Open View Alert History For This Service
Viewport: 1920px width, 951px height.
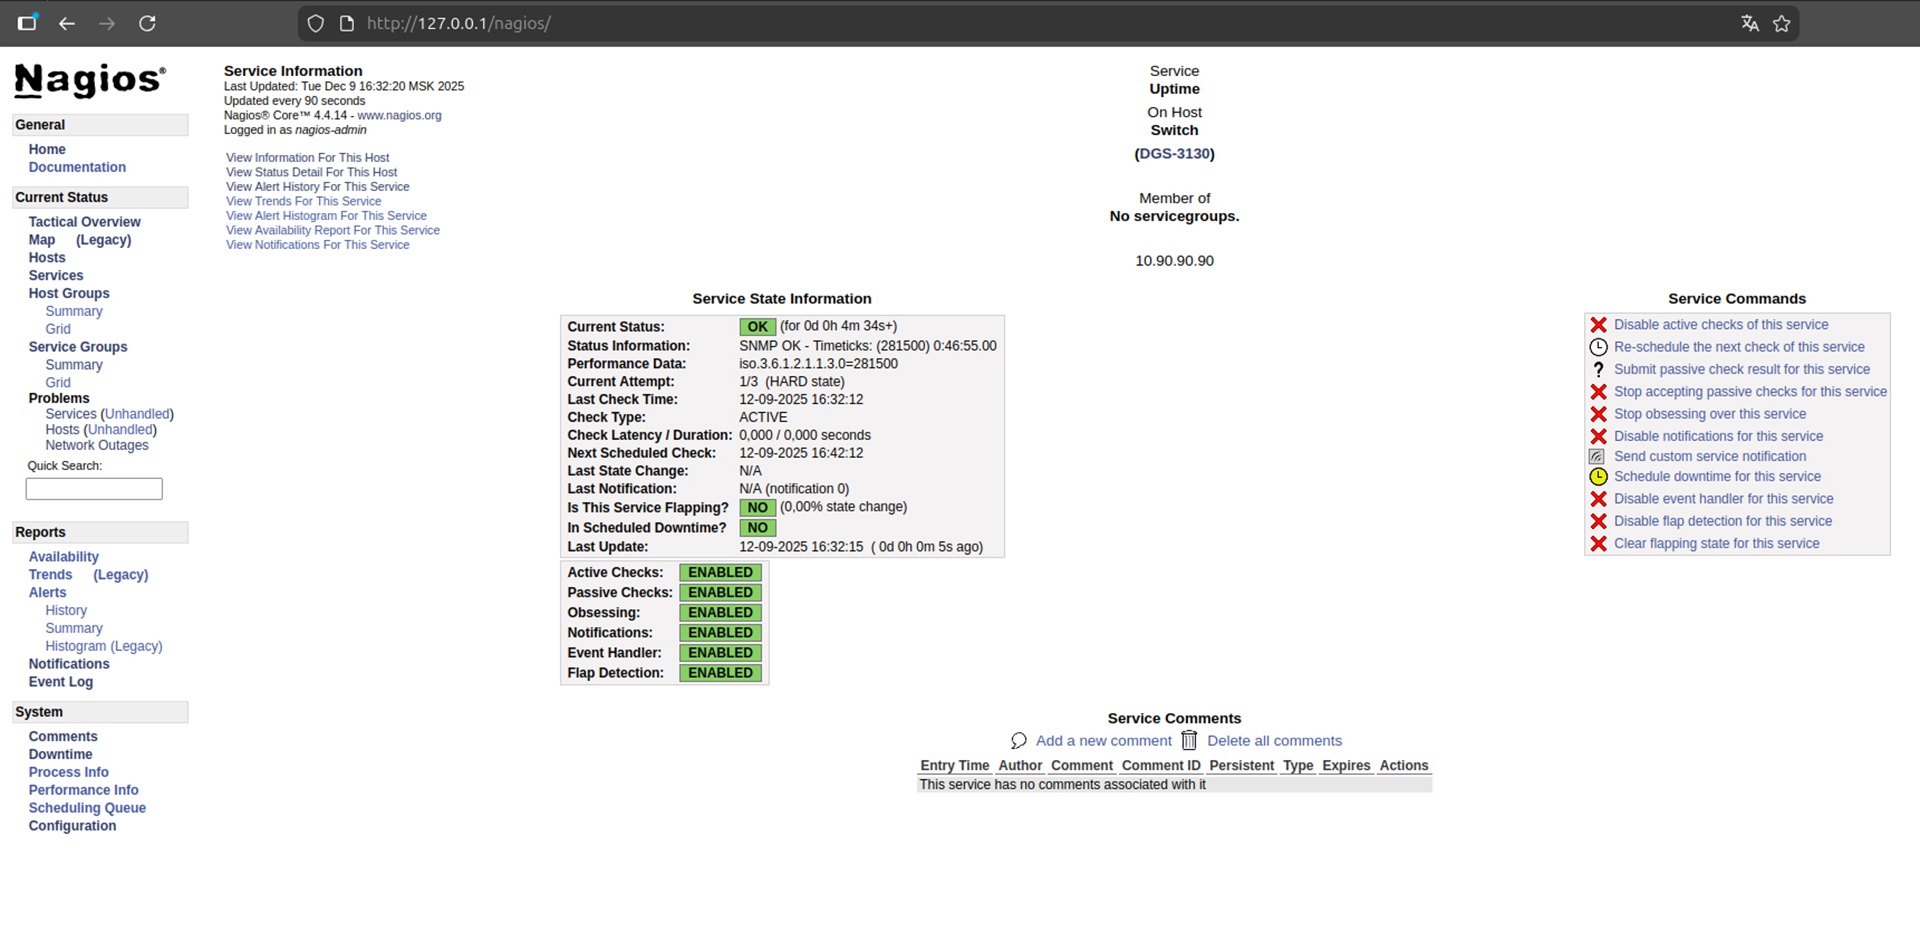[x=317, y=187]
